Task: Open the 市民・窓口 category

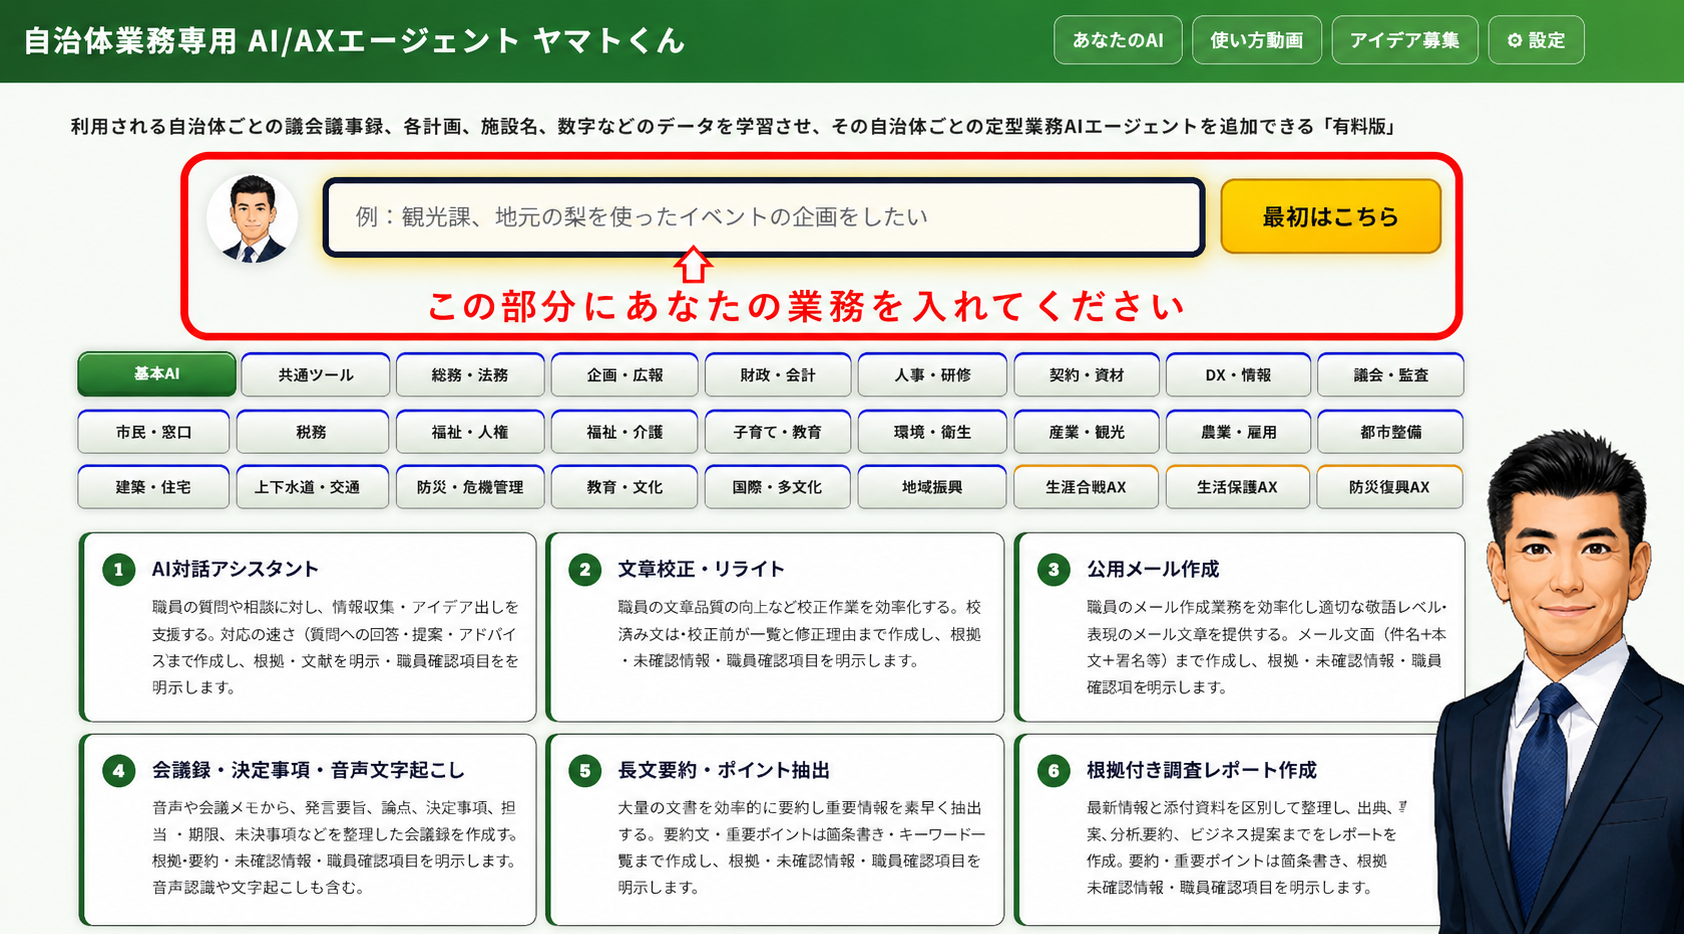Action: click(154, 432)
